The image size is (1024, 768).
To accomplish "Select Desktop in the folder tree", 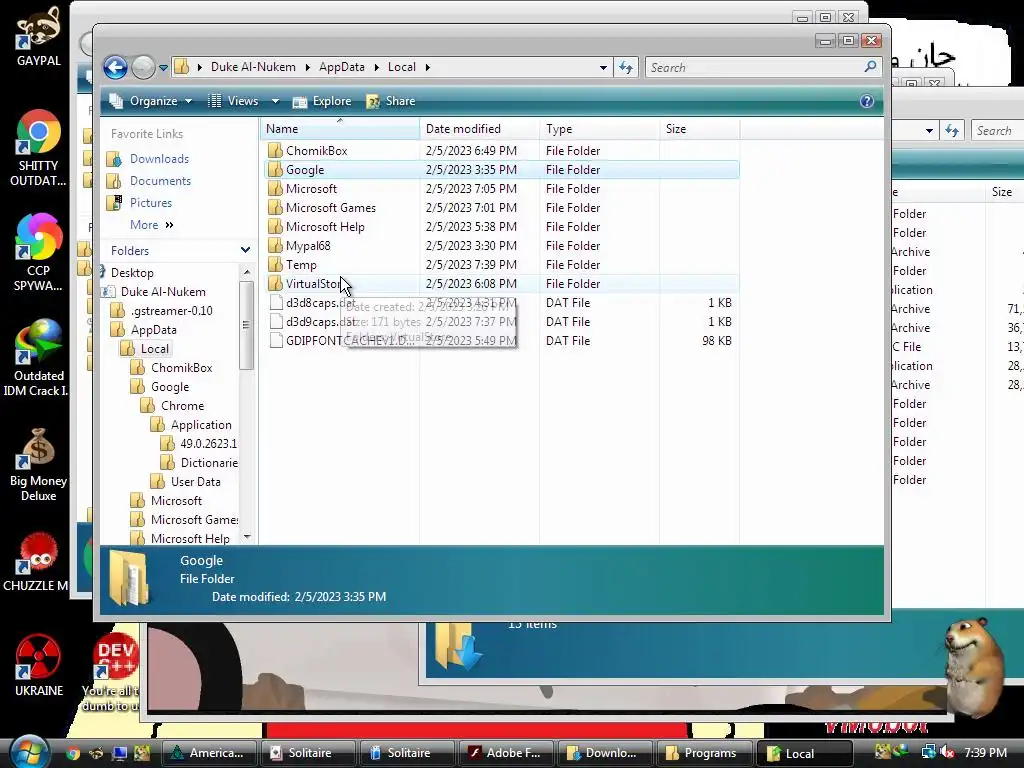I will (x=132, y=273).
